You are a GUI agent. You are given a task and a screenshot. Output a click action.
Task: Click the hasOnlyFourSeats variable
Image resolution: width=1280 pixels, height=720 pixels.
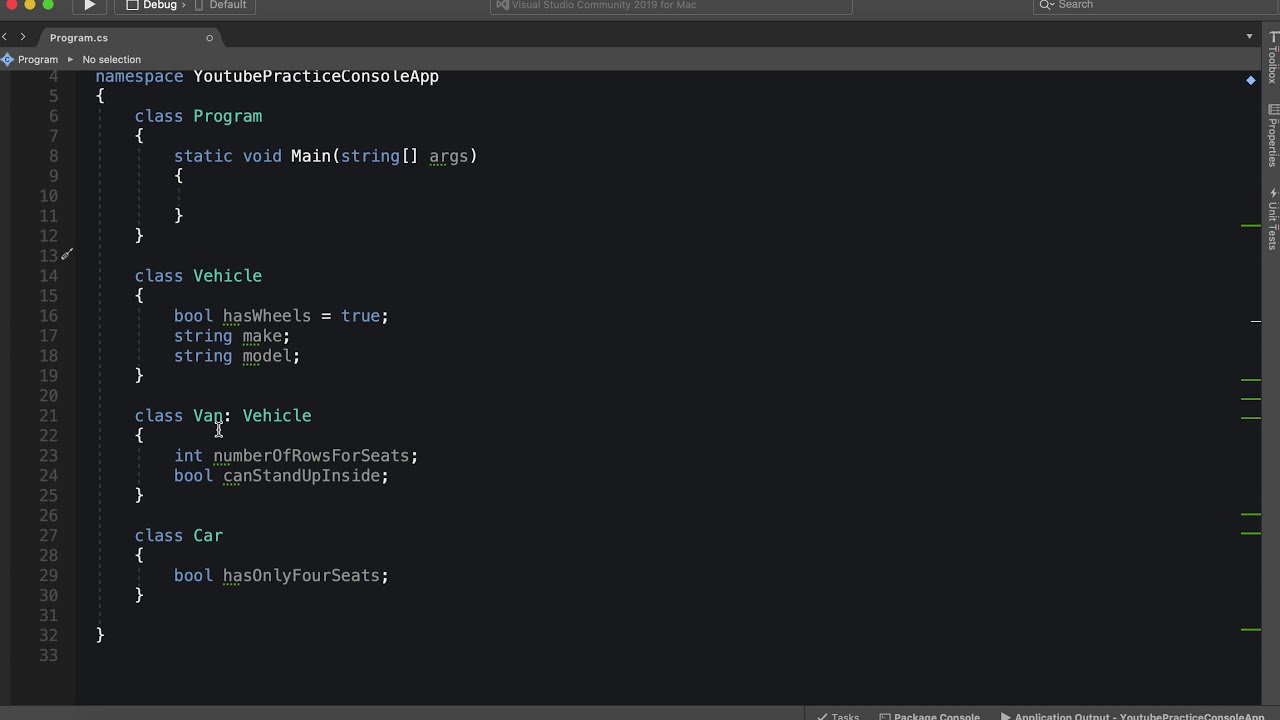[x=301, y=576]
